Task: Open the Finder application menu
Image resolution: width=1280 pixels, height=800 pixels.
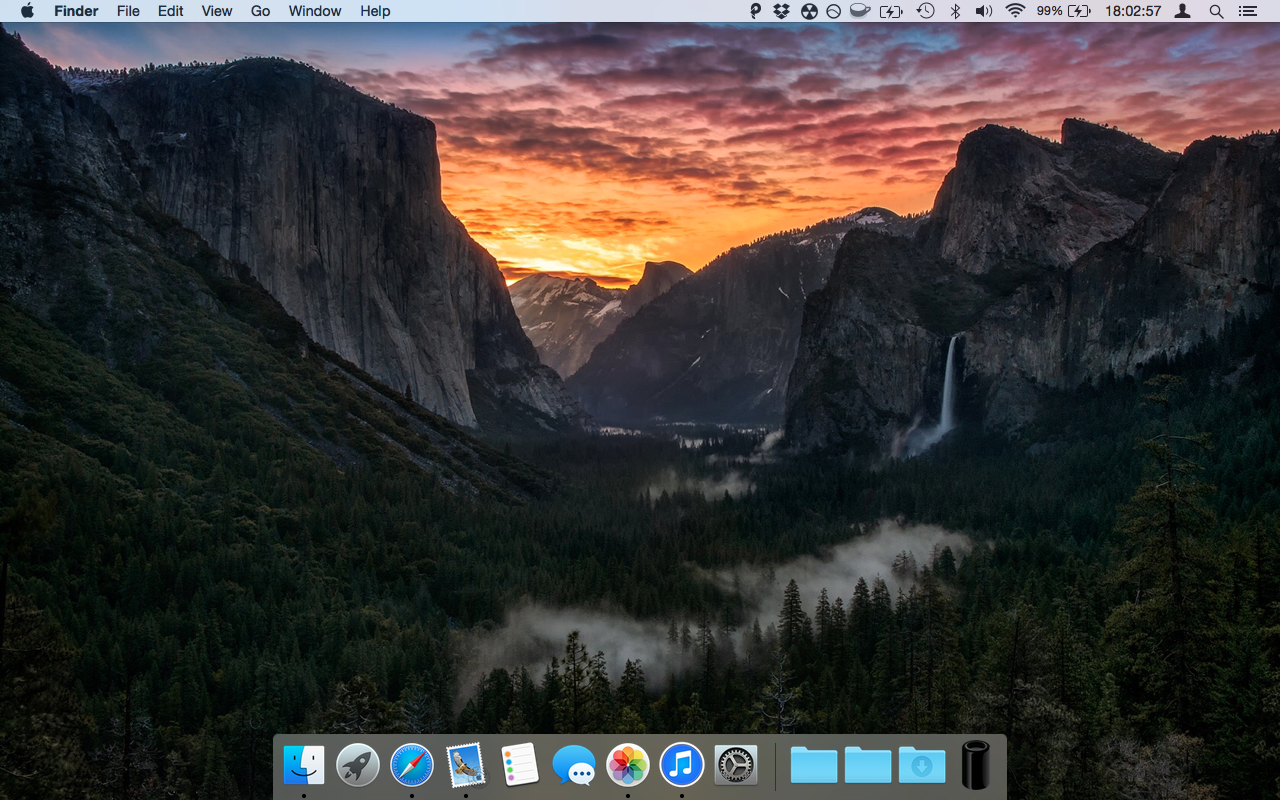Action: click(x=76, y=11)
